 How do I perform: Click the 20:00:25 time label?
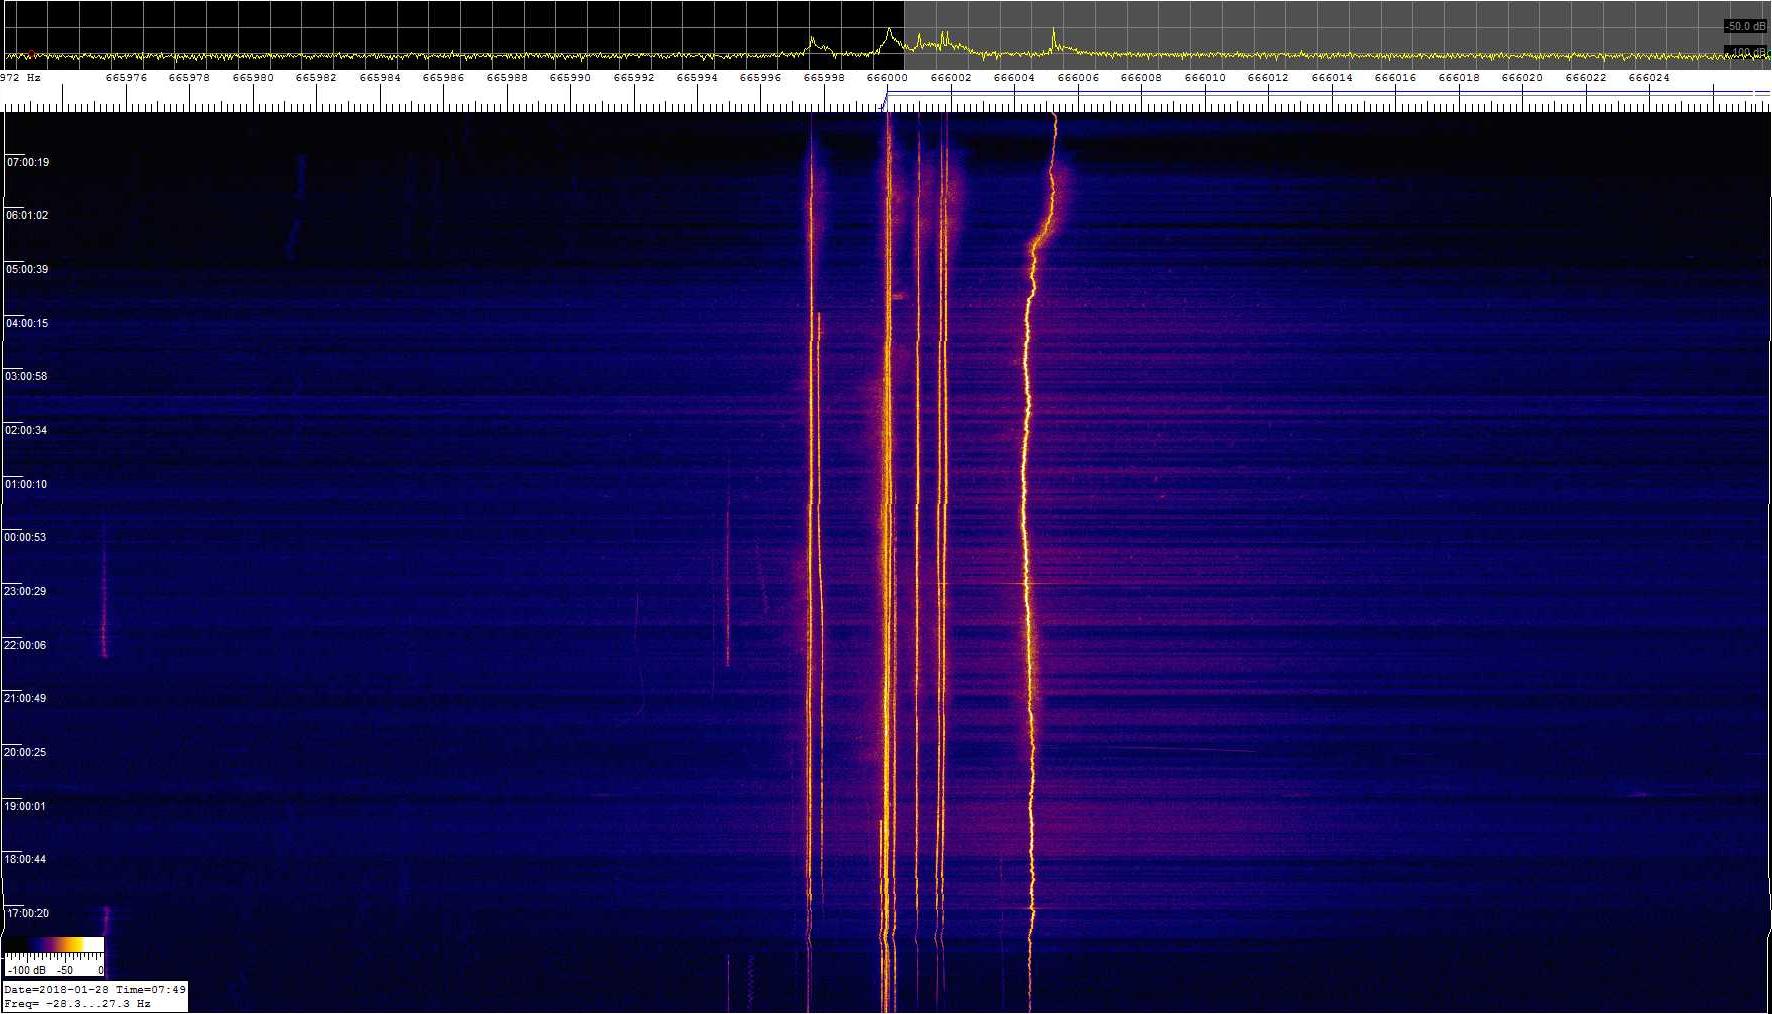25,752
